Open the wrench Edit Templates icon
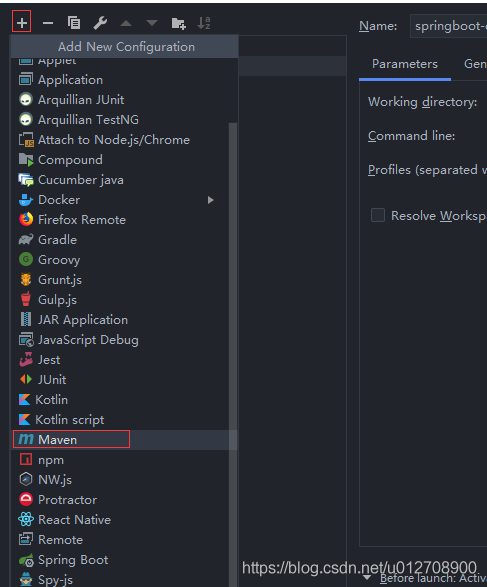Screen dimensions: 487x587 click(100, 23)
